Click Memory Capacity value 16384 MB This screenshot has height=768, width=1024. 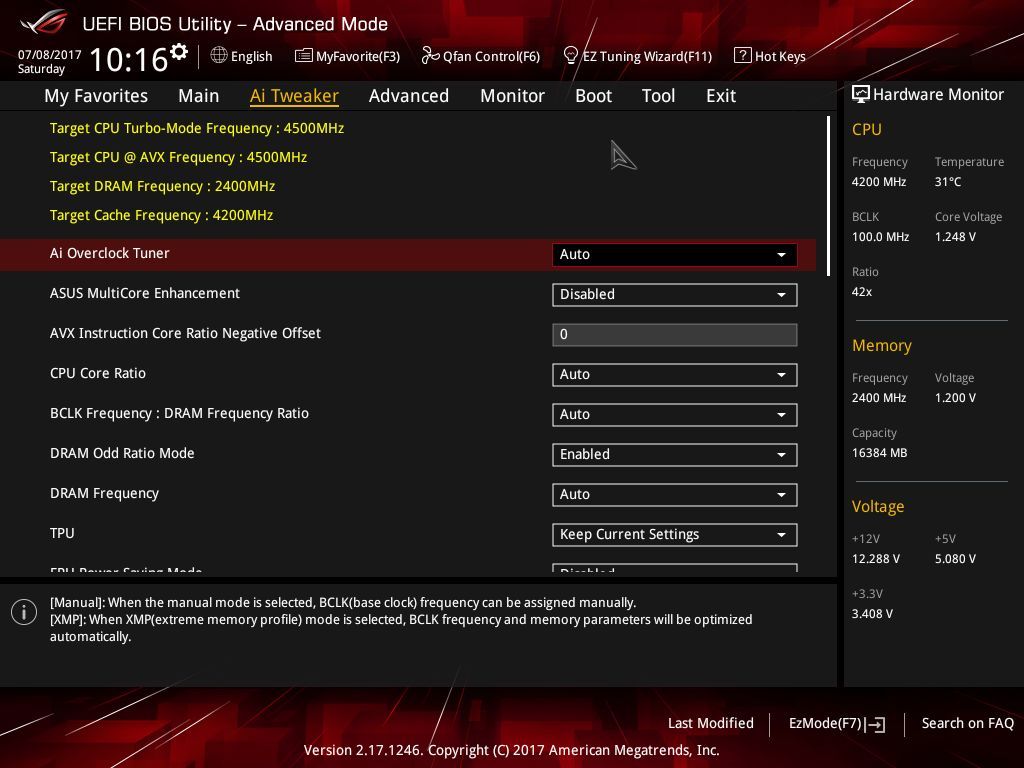coord(879,453)
